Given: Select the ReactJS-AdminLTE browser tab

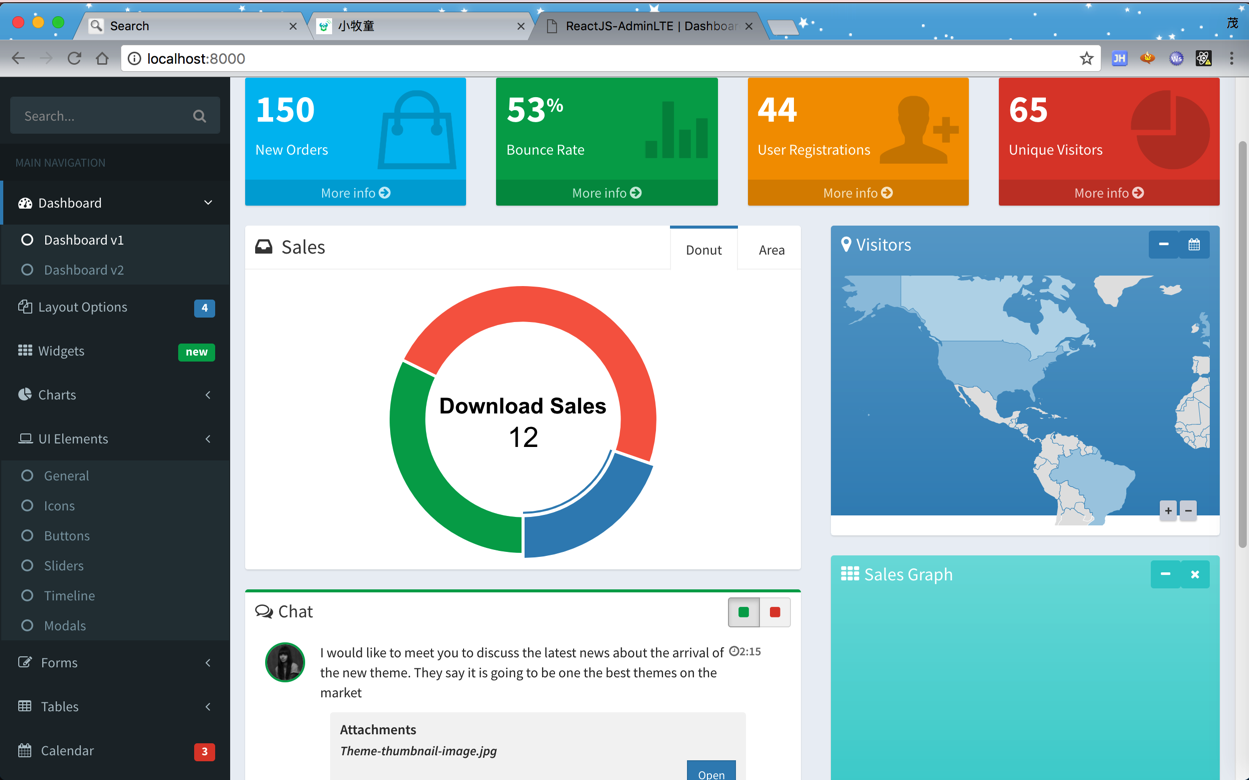Looking at the screenshot, I should 649,26.
